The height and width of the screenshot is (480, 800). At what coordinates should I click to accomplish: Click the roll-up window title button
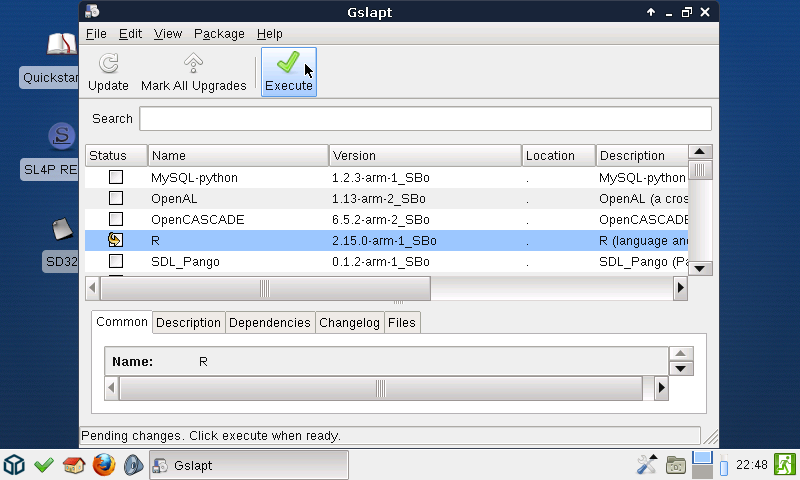coord(651,12)
